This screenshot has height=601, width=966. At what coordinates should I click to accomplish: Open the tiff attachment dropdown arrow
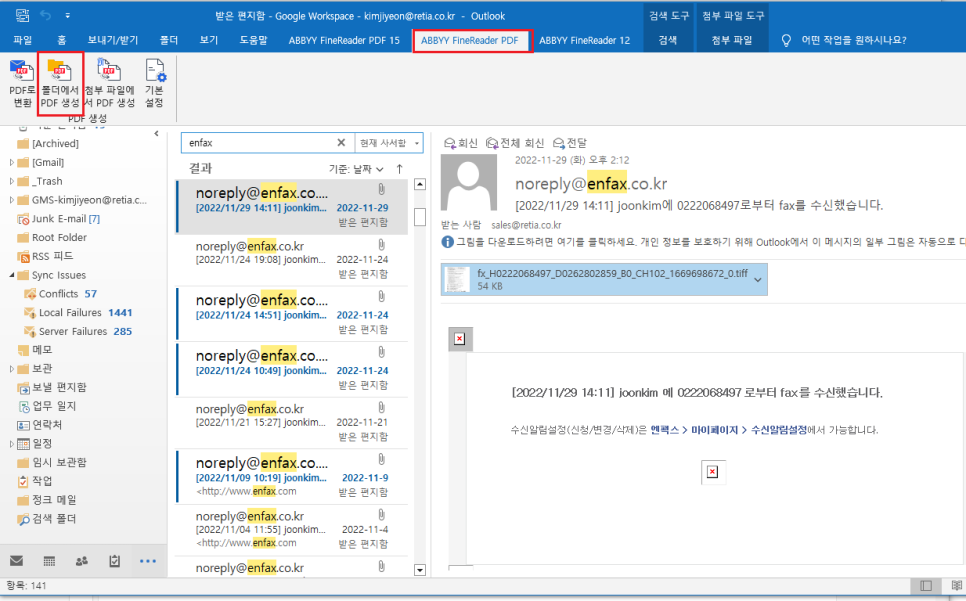pyautogui.click(x=758, y=280)
